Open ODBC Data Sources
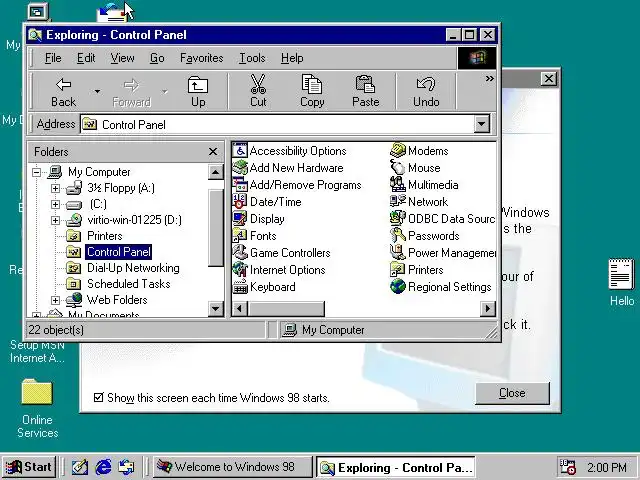 click(x=443, y=219)
